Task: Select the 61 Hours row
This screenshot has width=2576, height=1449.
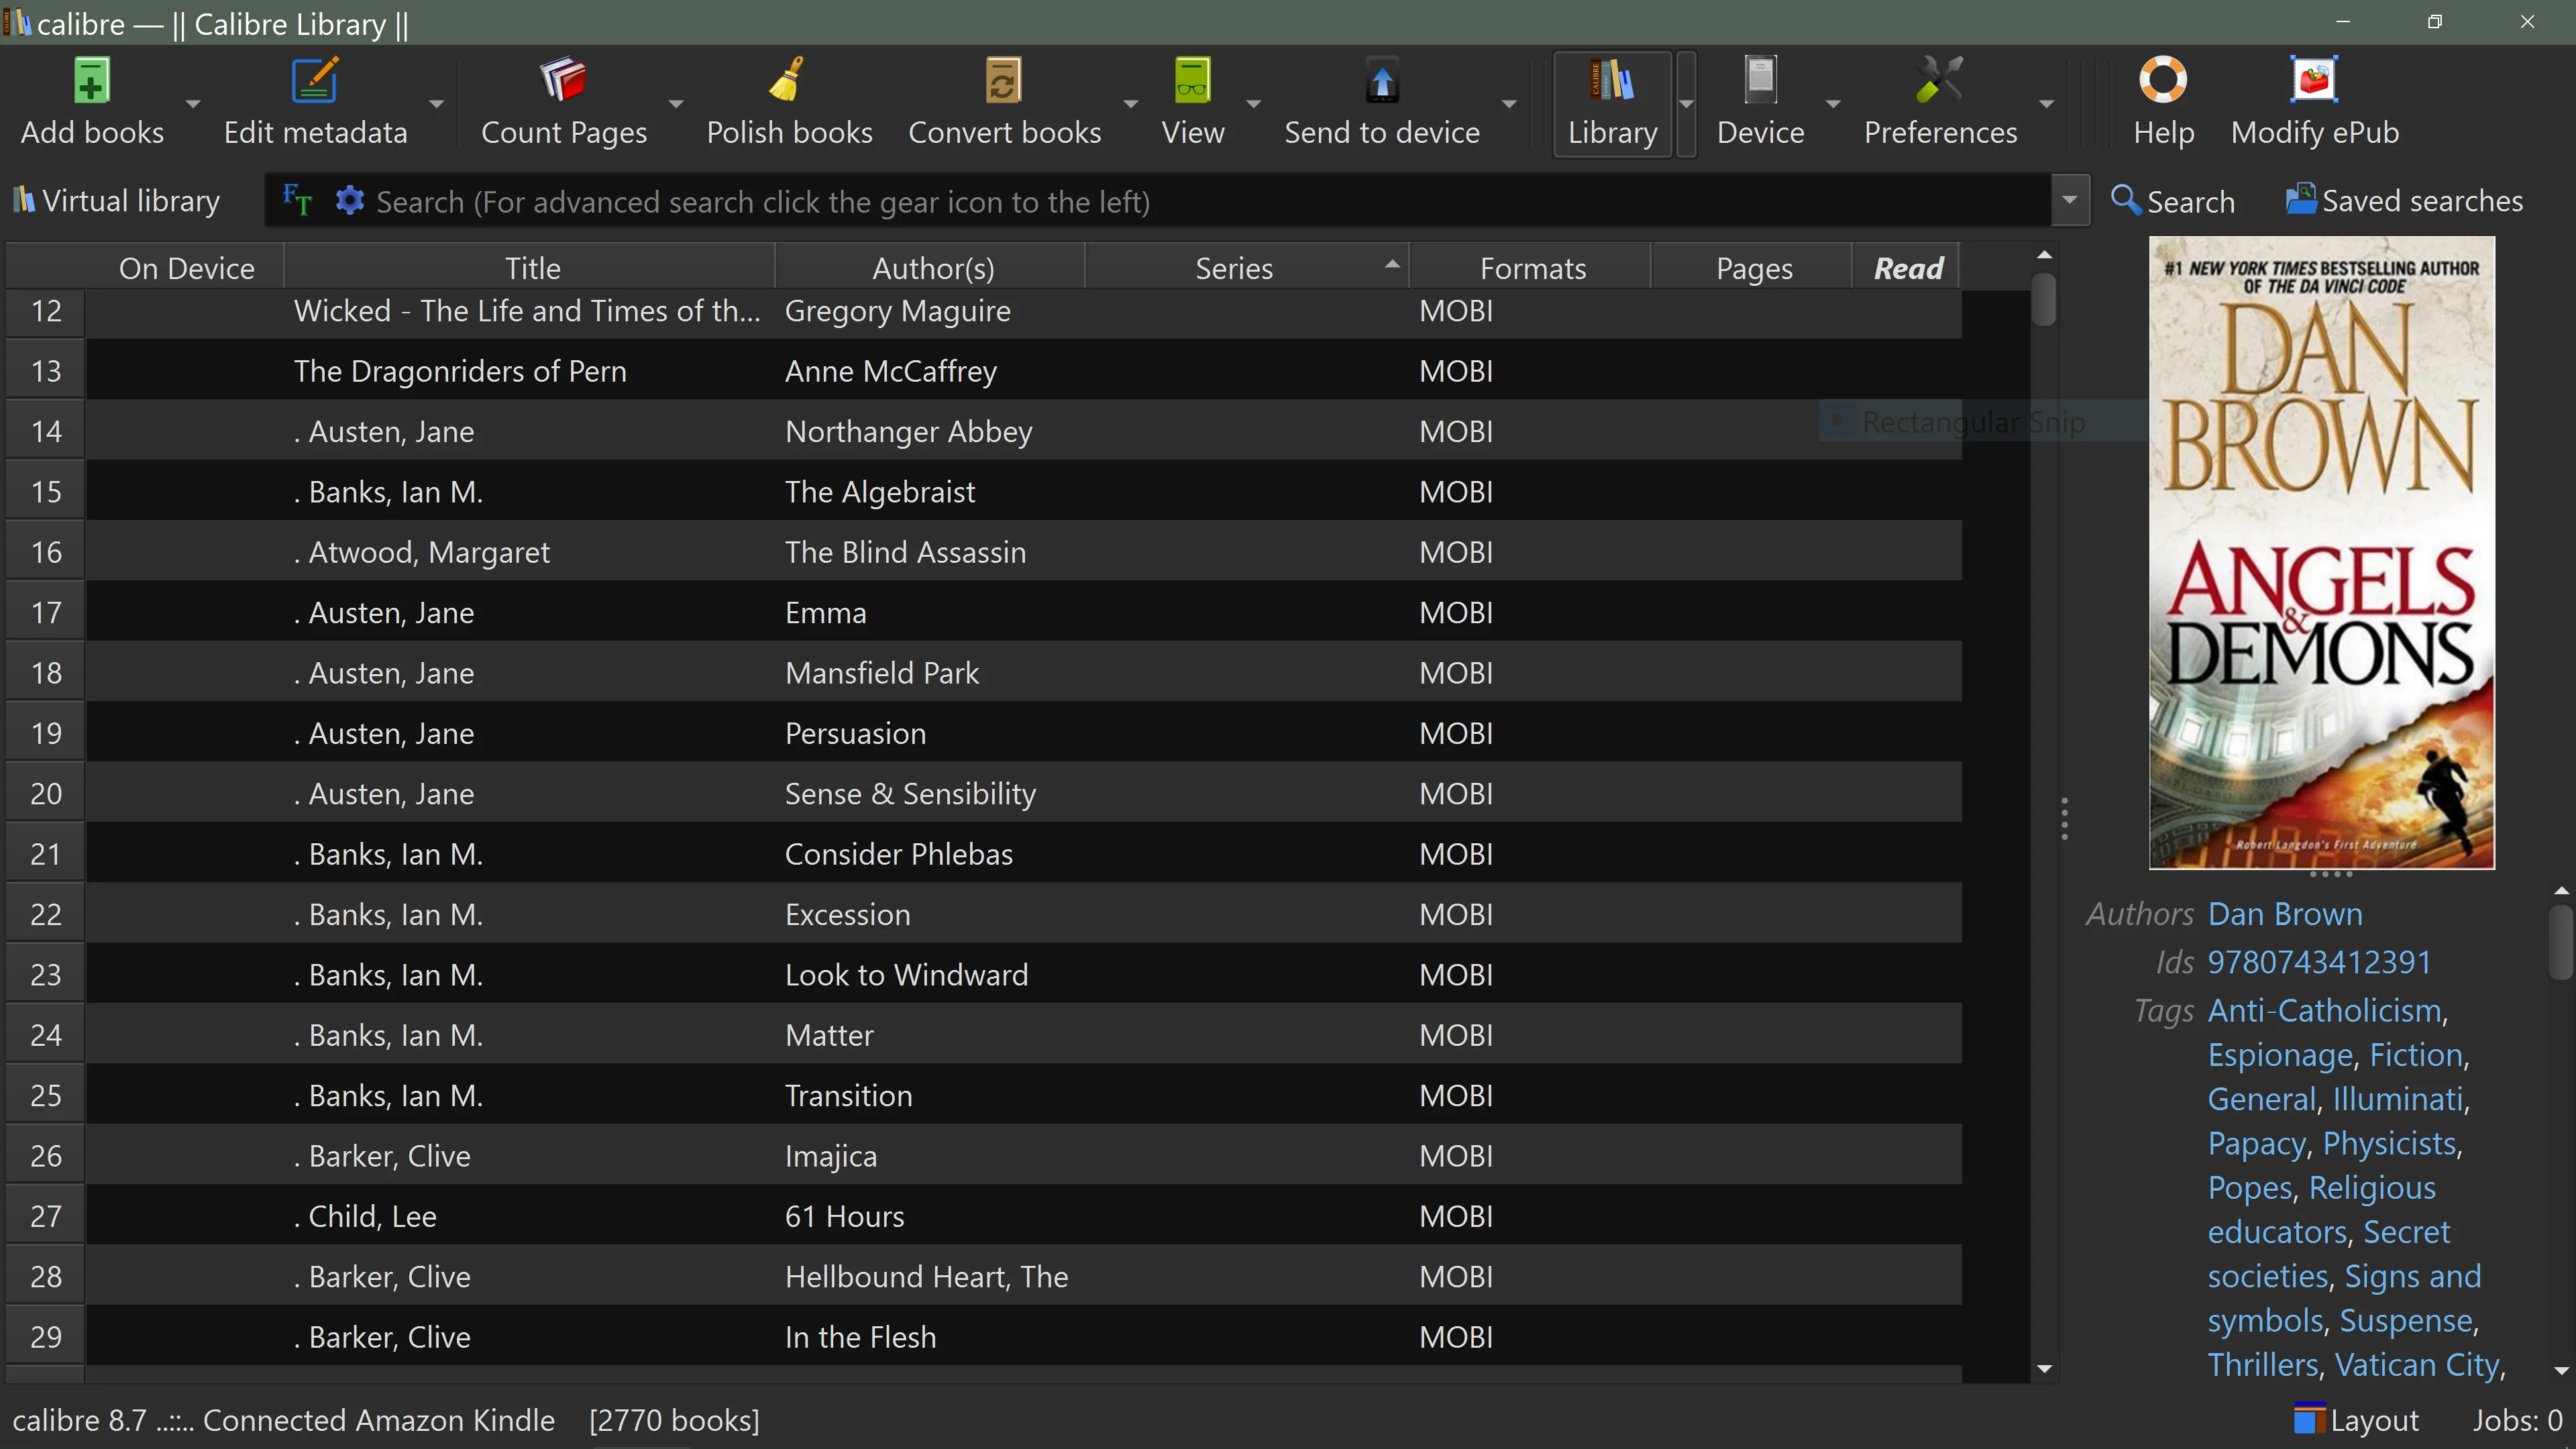Action: click(x=1023, y=1216)
